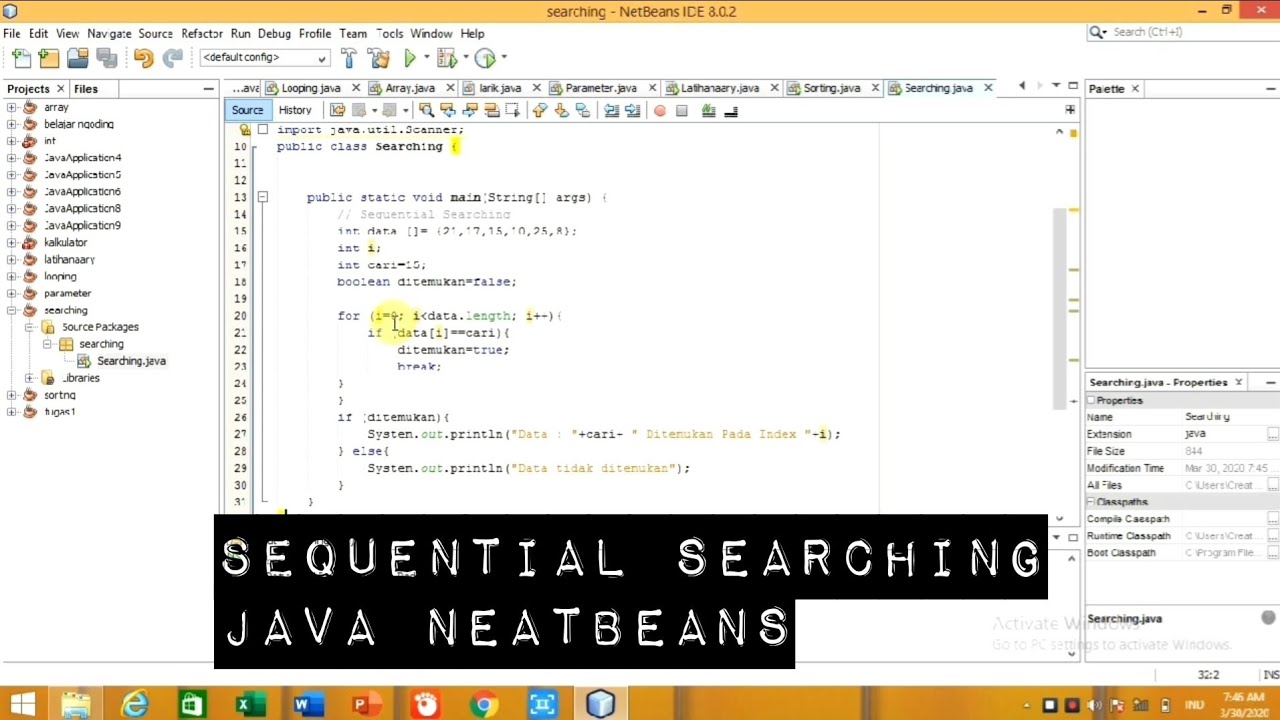Viewport: 1280px width, 720px height.
Task: Click the Open Project toolbar icon
Action: tap(77, 58)
